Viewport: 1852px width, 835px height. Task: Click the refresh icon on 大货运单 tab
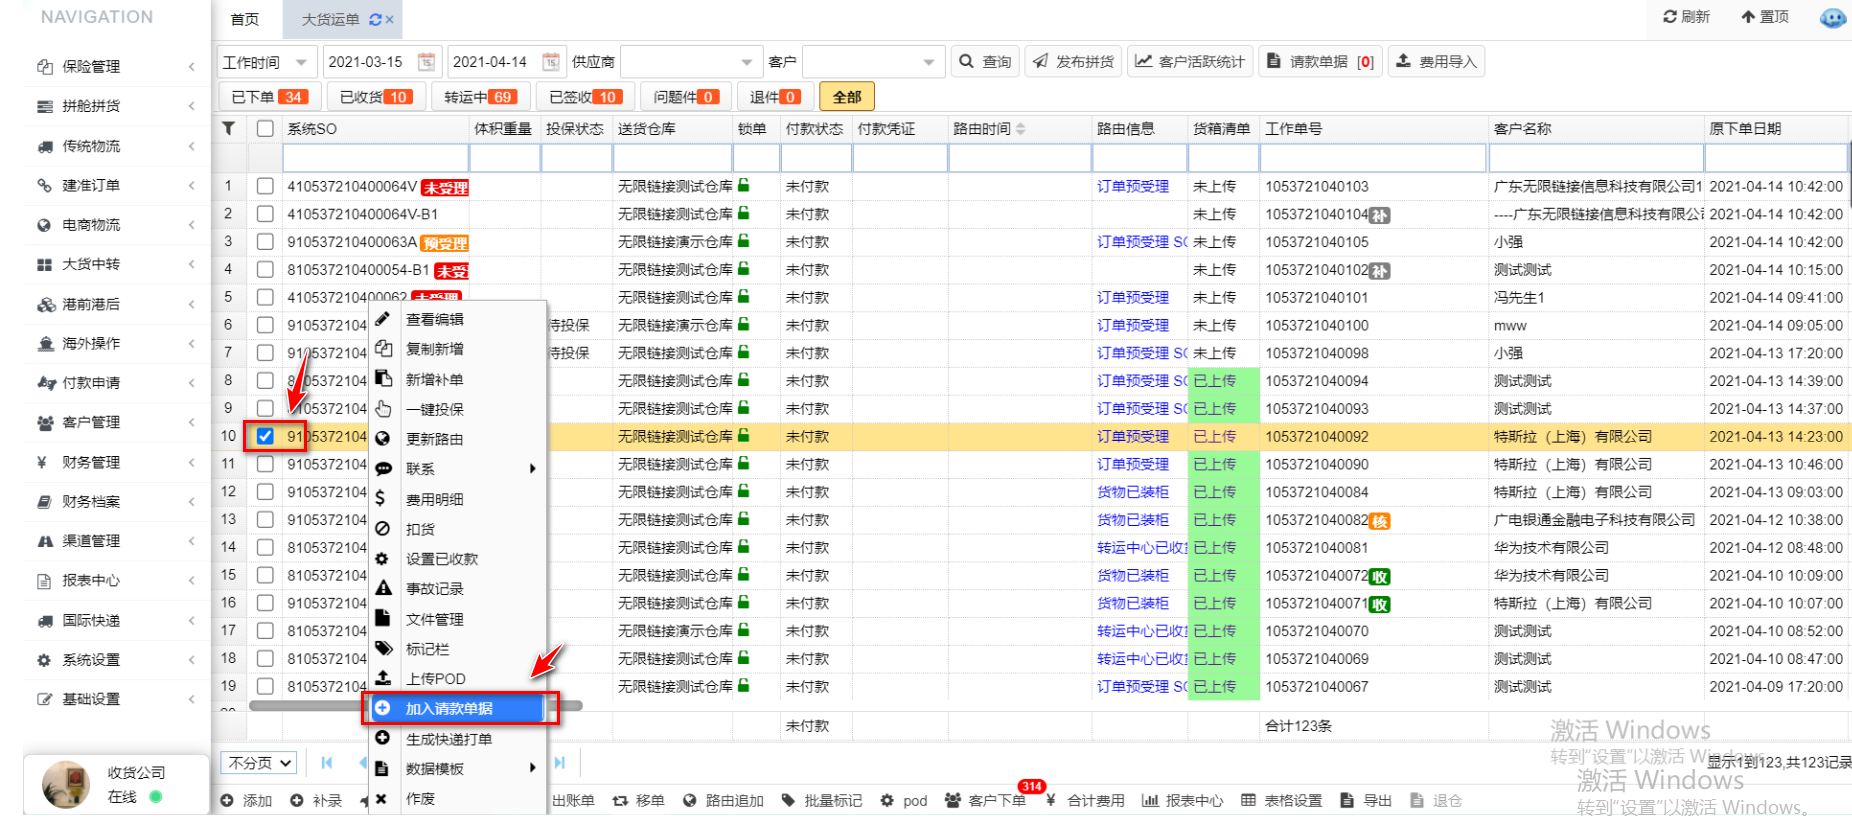coord(375,20)
